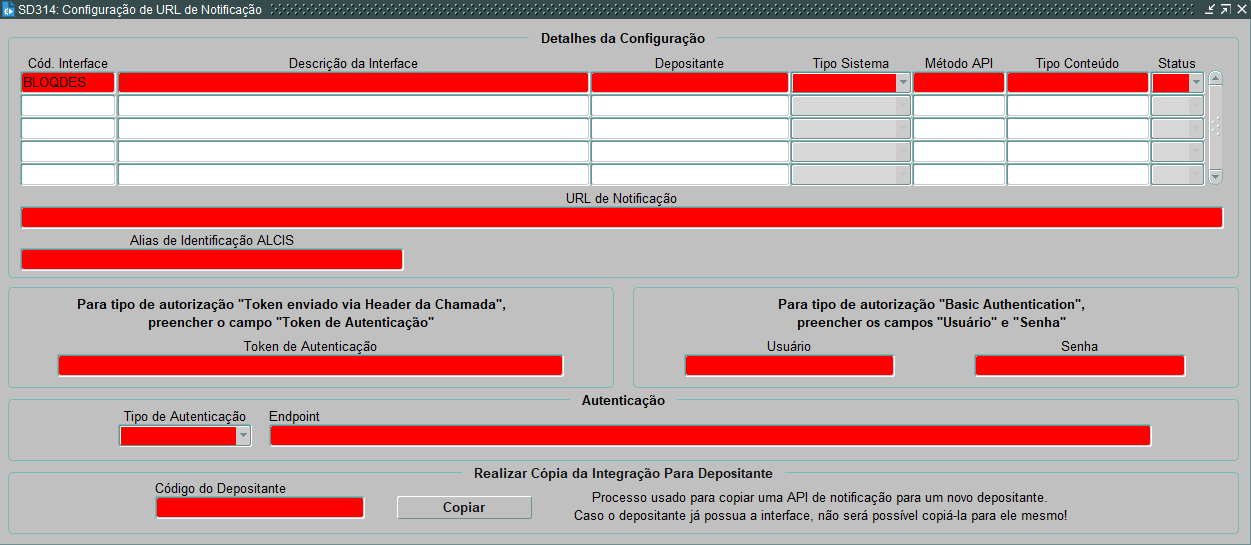The height and width of the screenshot is (545, 1251).
Task: Click the 'Tipo de Autenticação' label
Action: coord(185,416)
